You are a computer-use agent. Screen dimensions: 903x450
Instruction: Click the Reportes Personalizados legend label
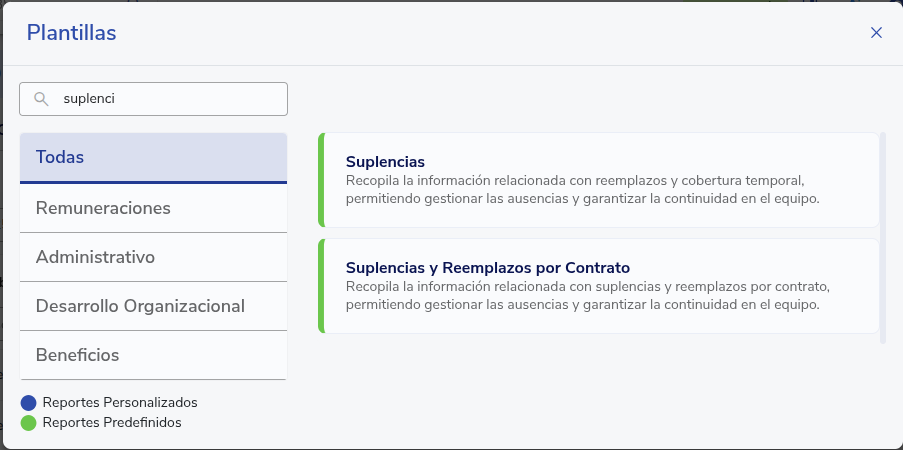(x=120, y=403)
